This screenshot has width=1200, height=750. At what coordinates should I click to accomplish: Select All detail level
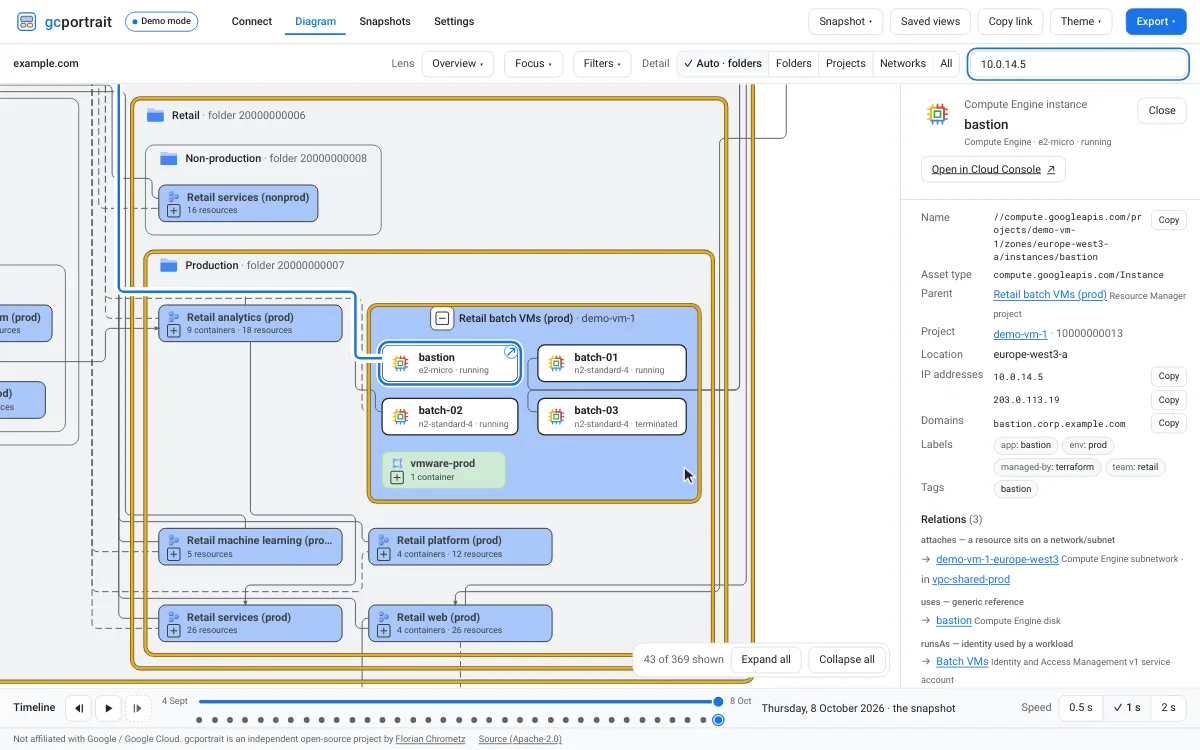[x=946, y=64]
